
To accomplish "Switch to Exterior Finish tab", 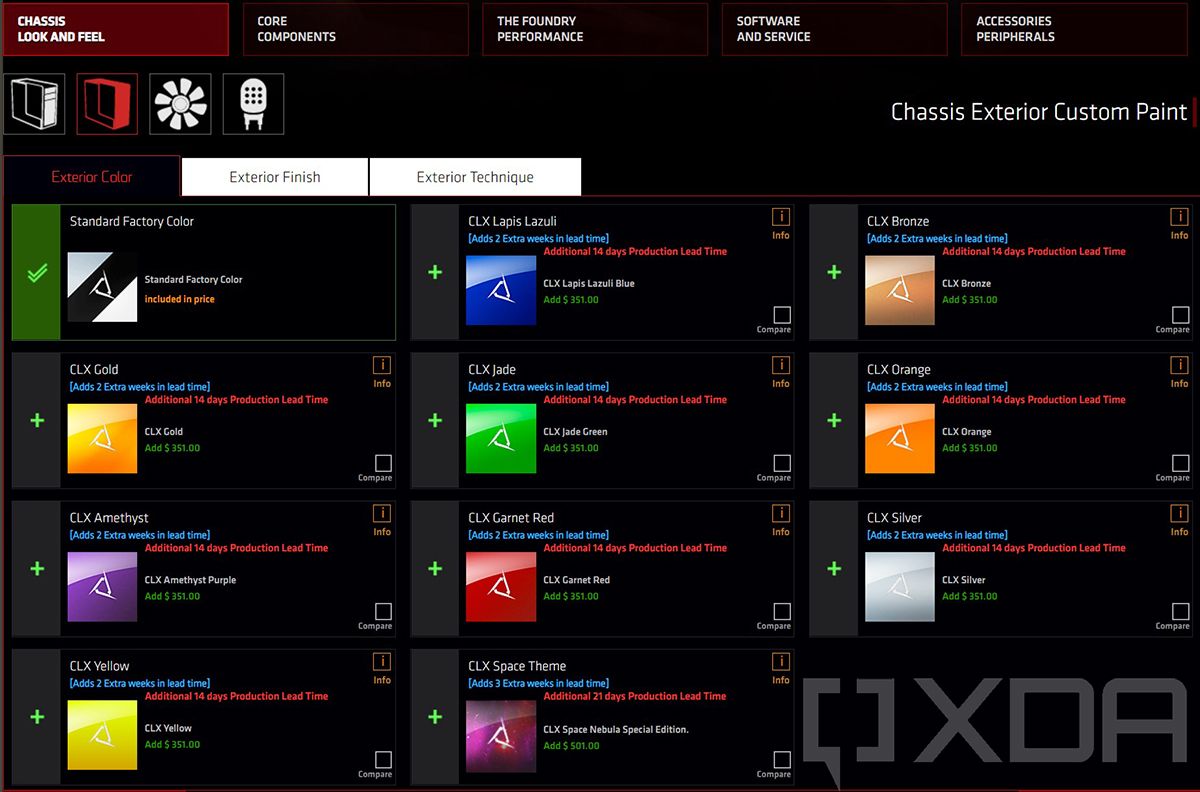I will pos(275,177).
